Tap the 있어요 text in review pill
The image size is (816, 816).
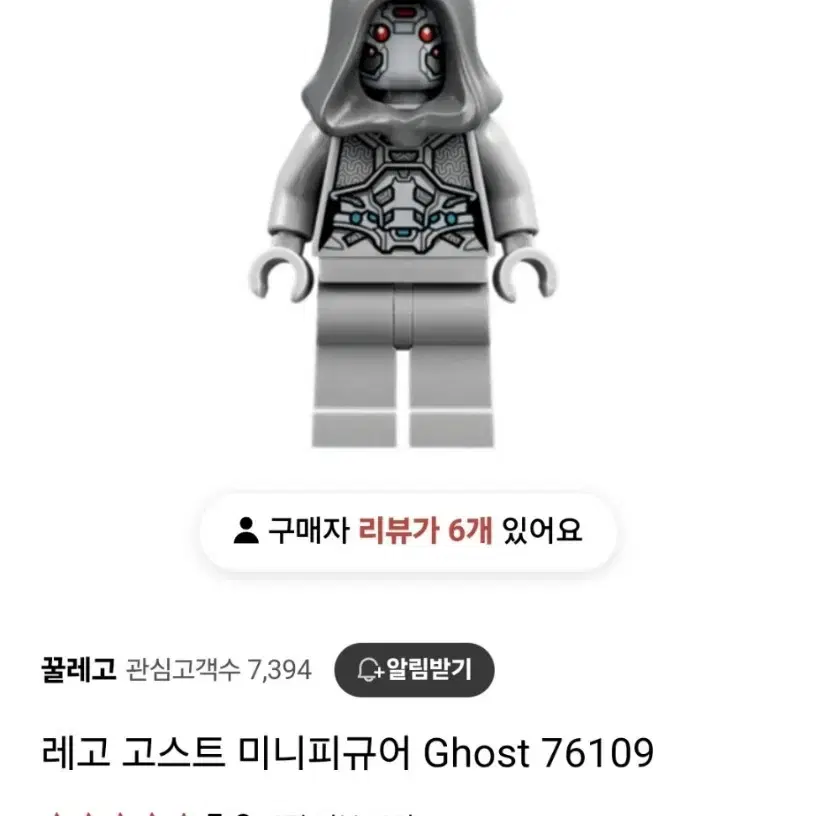pyautogui.click(x=542, y=530)
